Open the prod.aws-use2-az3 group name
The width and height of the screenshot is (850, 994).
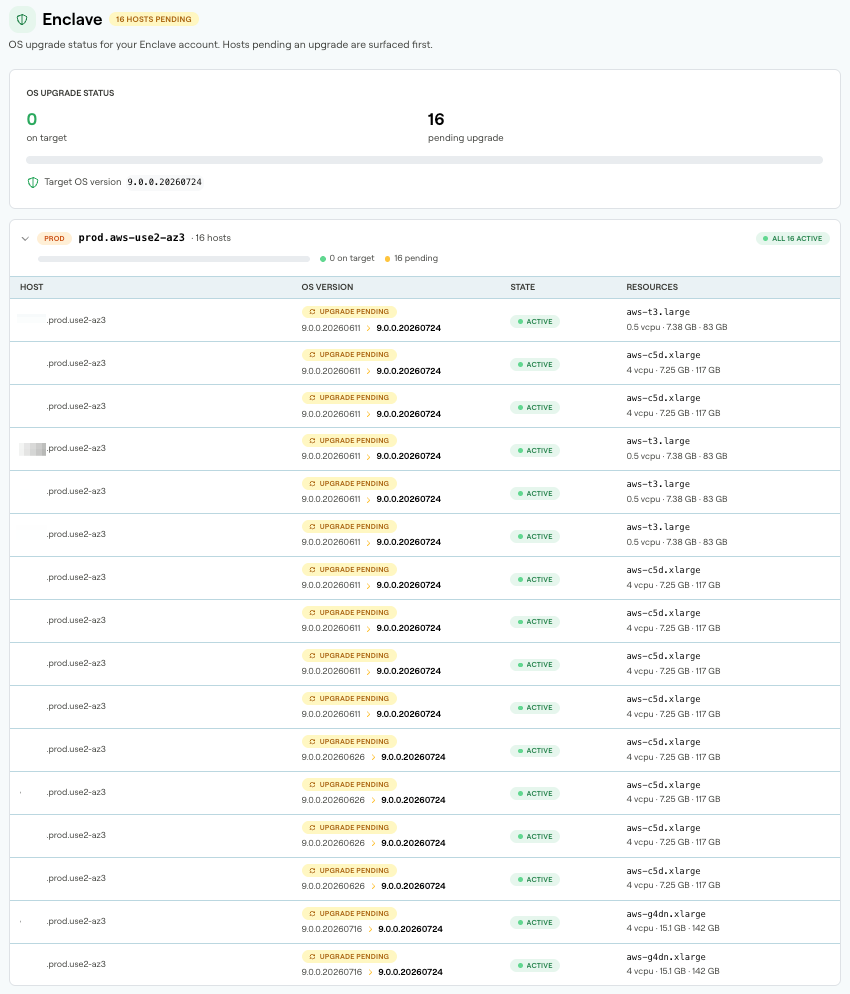tap(131, 238)
